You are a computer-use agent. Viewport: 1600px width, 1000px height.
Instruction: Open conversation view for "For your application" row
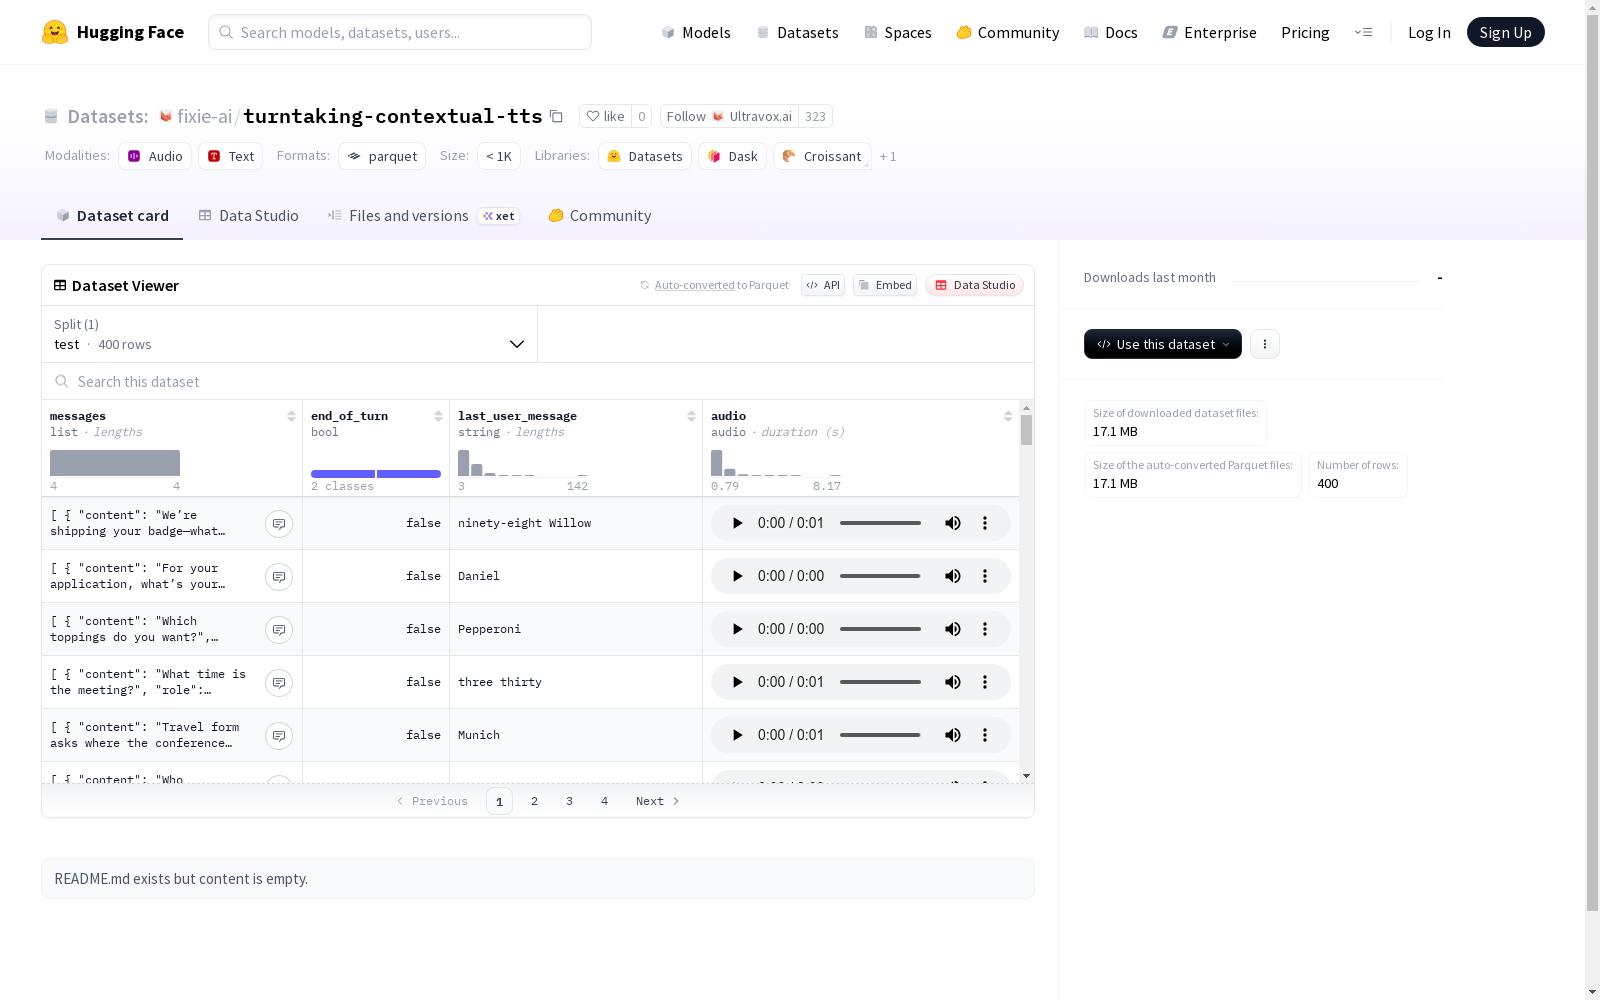279,576
